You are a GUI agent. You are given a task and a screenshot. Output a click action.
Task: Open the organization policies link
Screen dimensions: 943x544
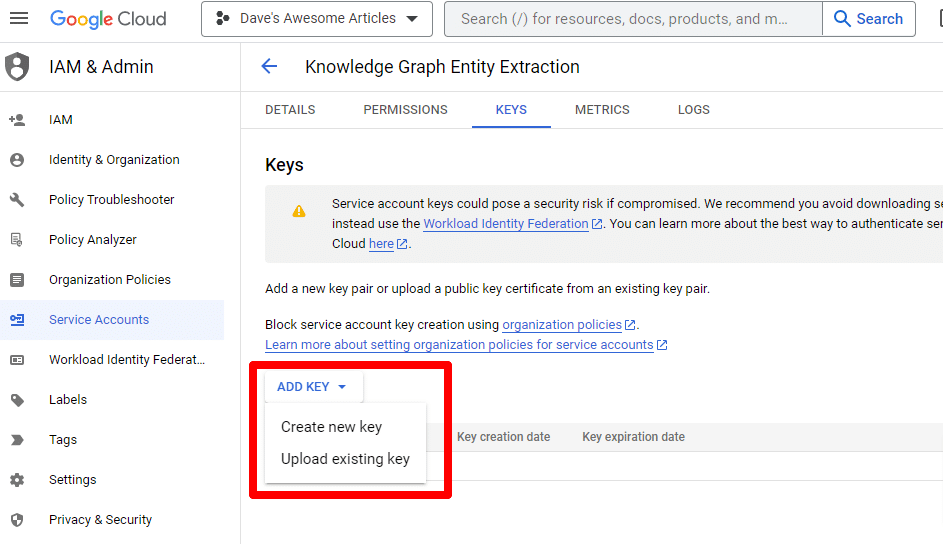pyautogui.click(x=561, y=325)
